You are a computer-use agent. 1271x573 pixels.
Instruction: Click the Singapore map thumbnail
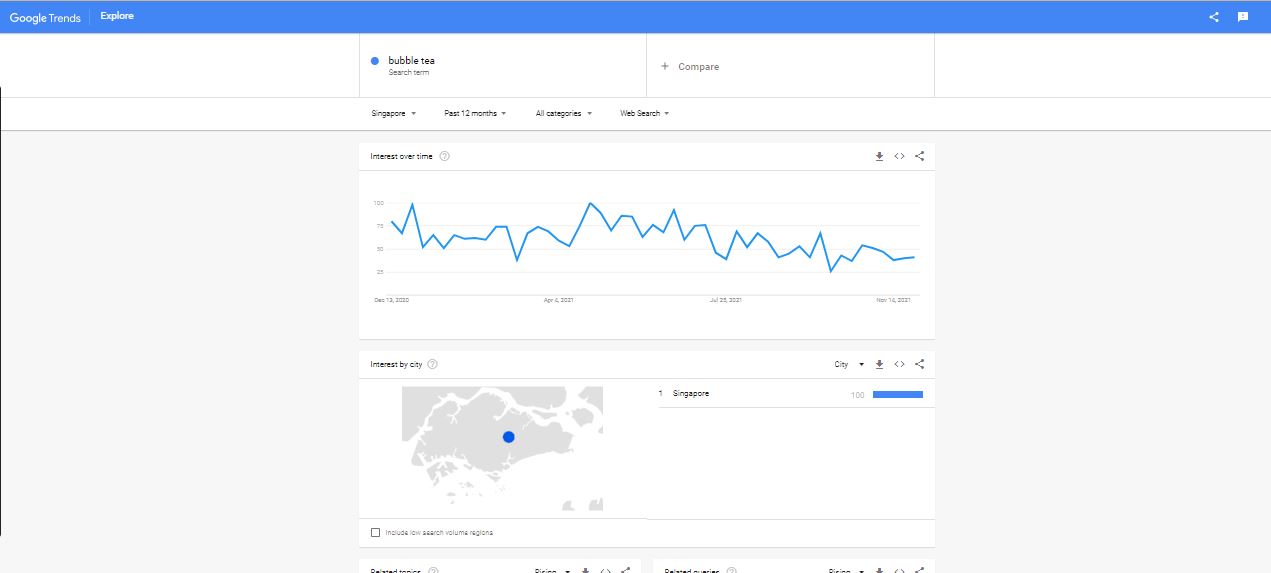503,451
